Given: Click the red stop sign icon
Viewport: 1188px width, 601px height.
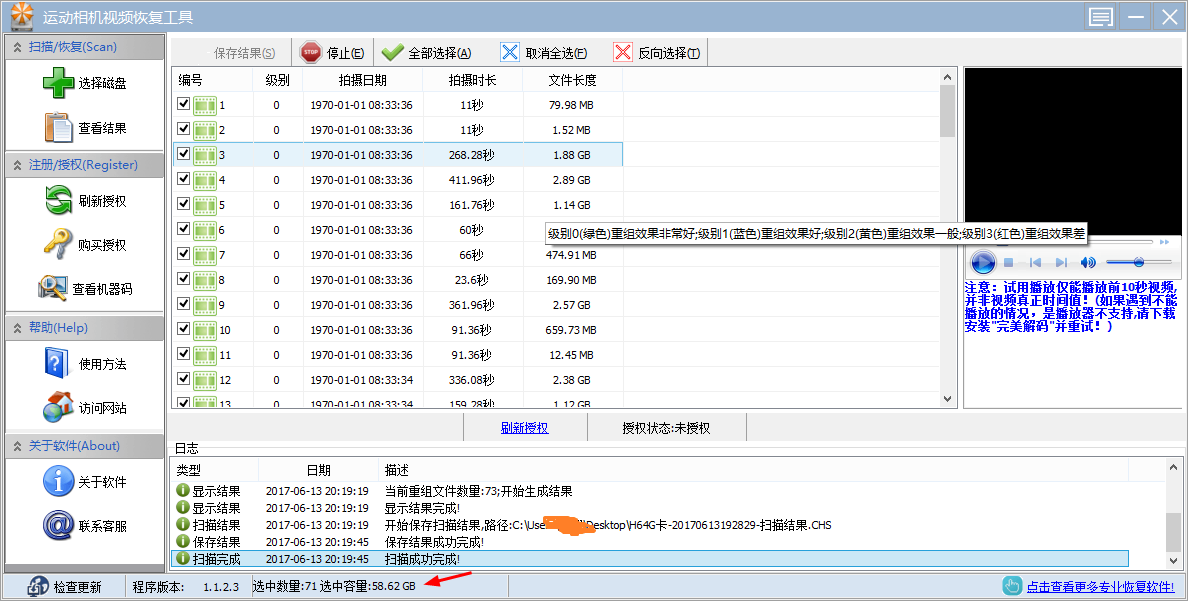Looking at the screenshot, I should [311, 52].
